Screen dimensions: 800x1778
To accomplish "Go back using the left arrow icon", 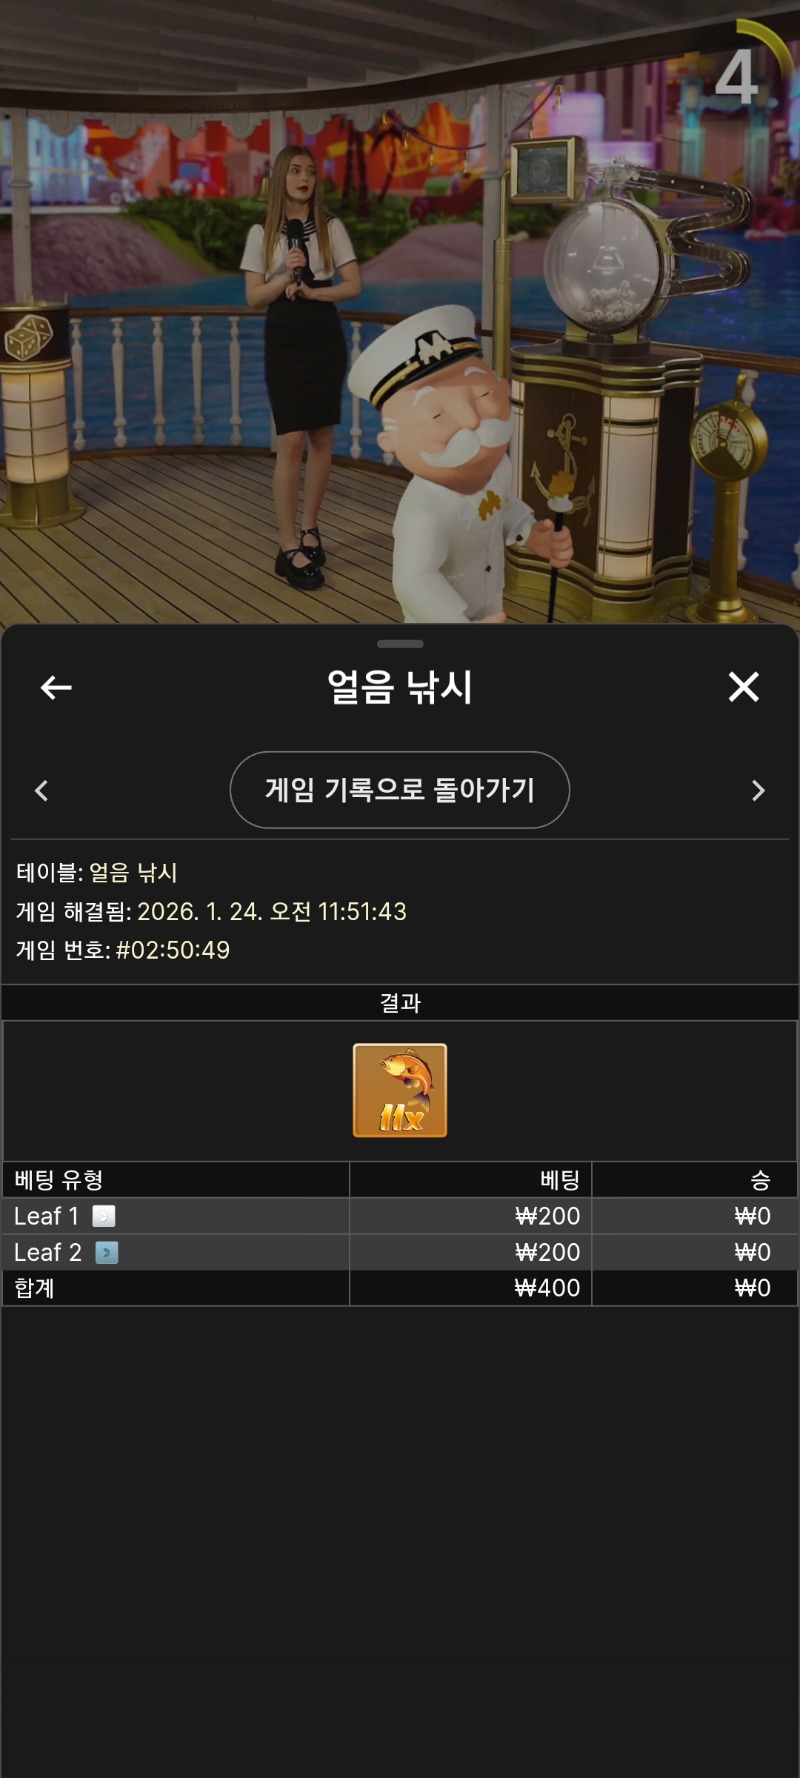I will click(56, 687).
